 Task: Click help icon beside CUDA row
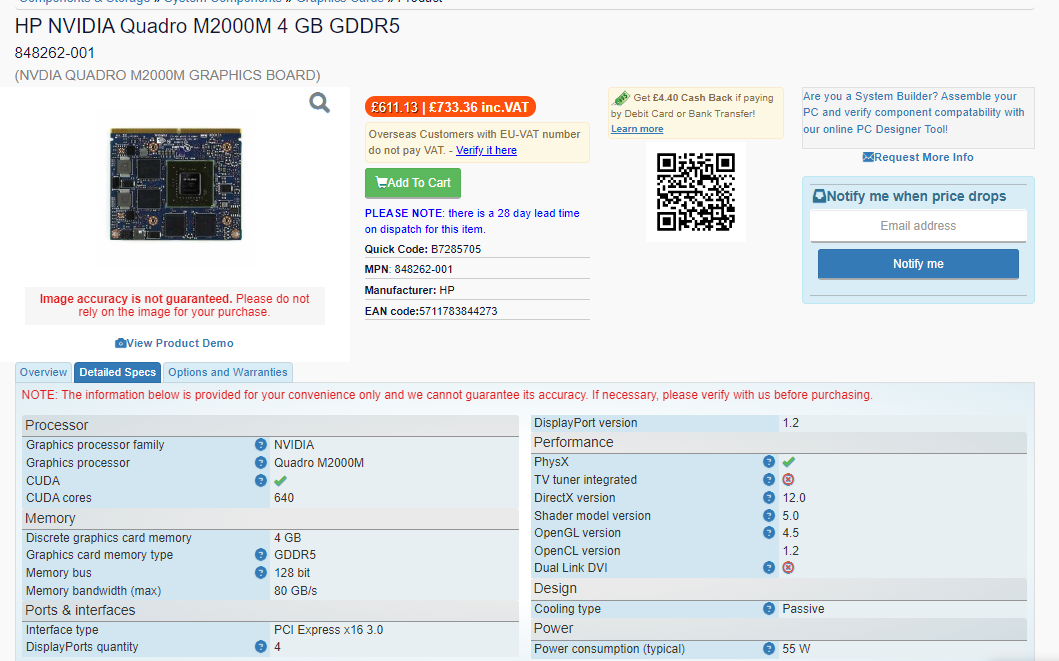(x=260, y=481)
